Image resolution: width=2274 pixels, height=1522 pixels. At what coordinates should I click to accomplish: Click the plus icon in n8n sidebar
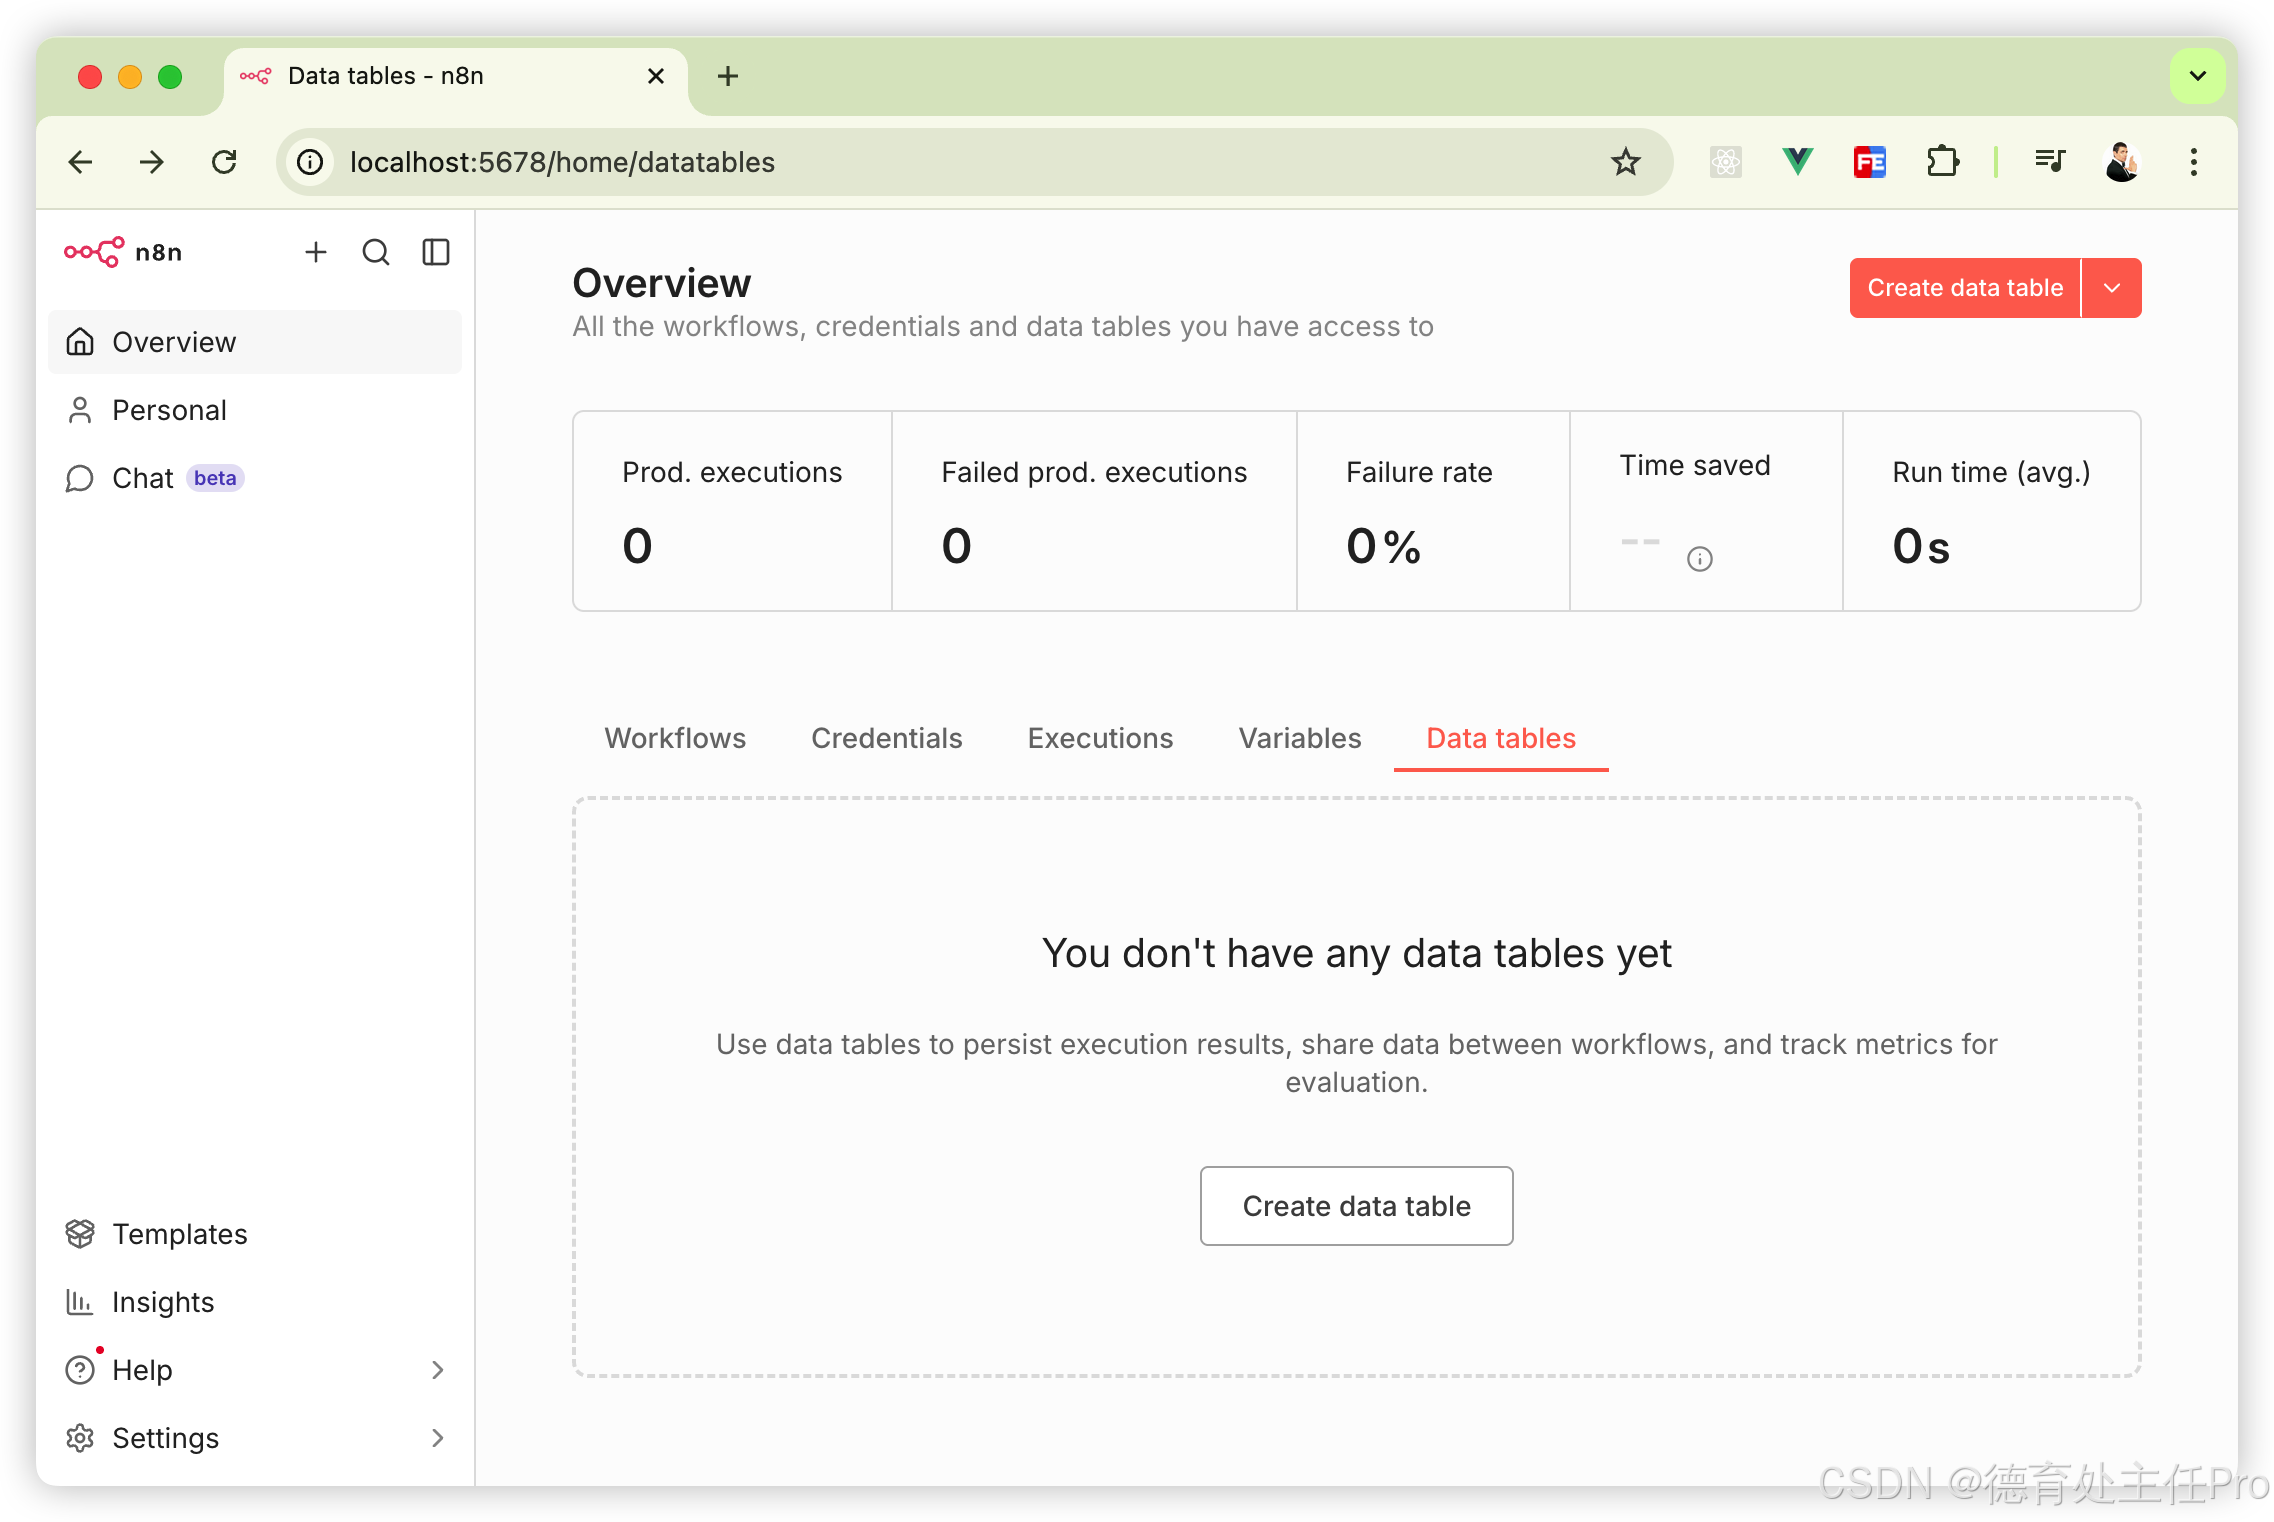point(316,252)
